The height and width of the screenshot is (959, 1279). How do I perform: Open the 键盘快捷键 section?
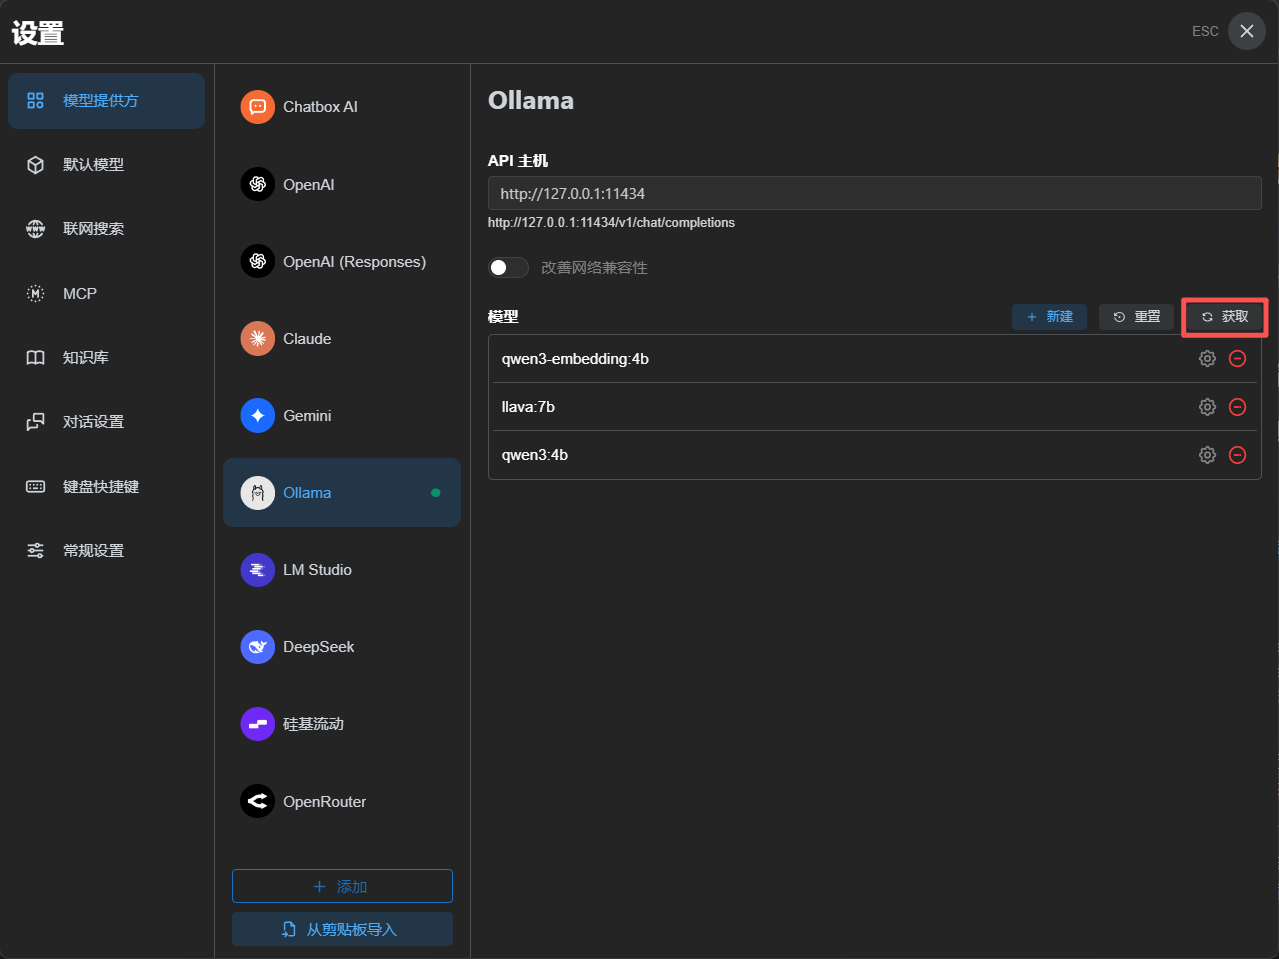point(106,486)
